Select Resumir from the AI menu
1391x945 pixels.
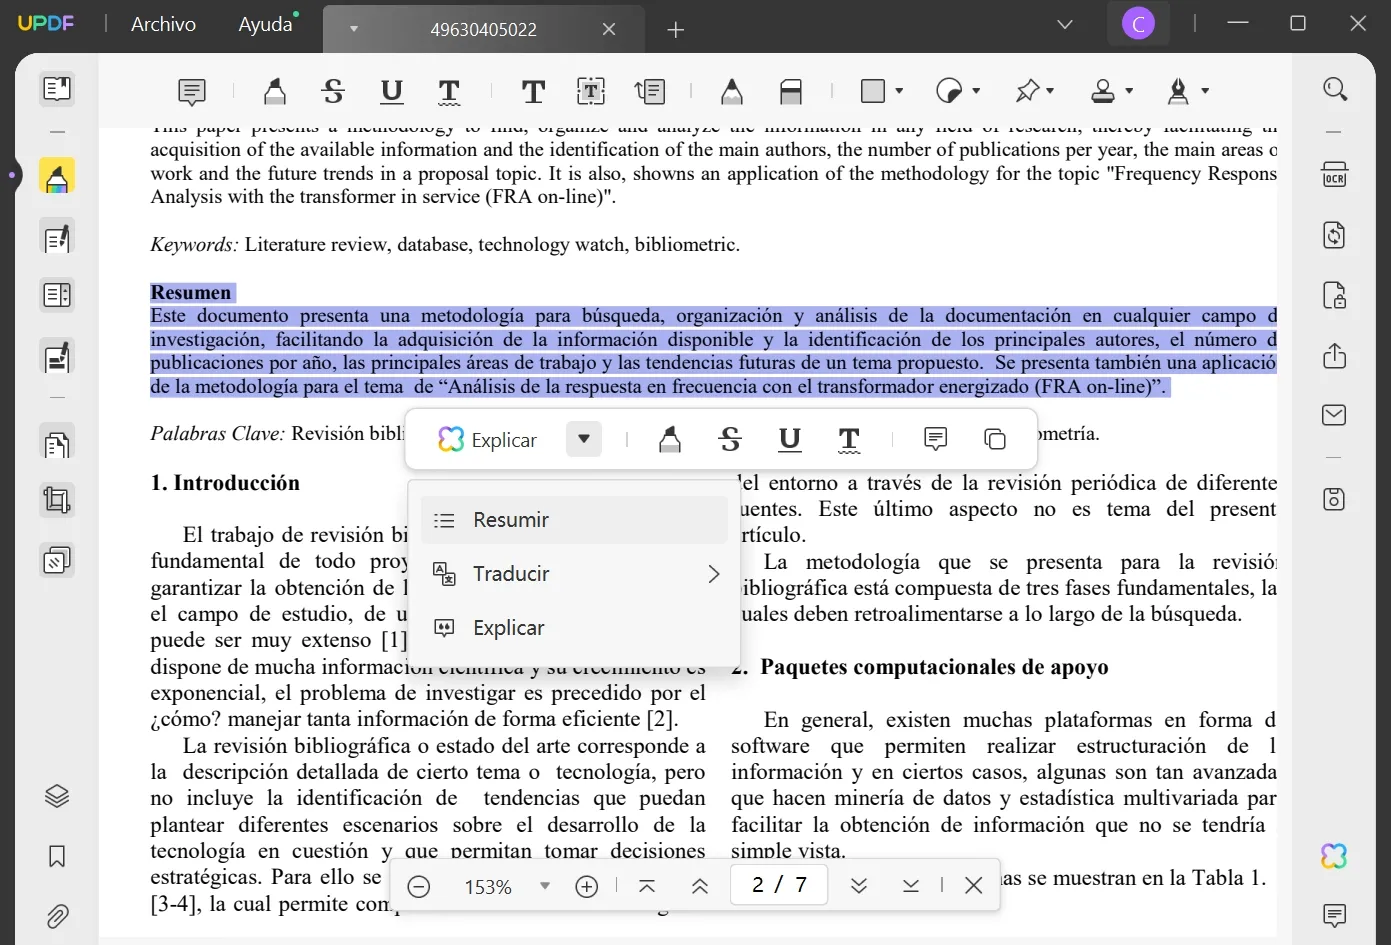(x=511, y=519)
